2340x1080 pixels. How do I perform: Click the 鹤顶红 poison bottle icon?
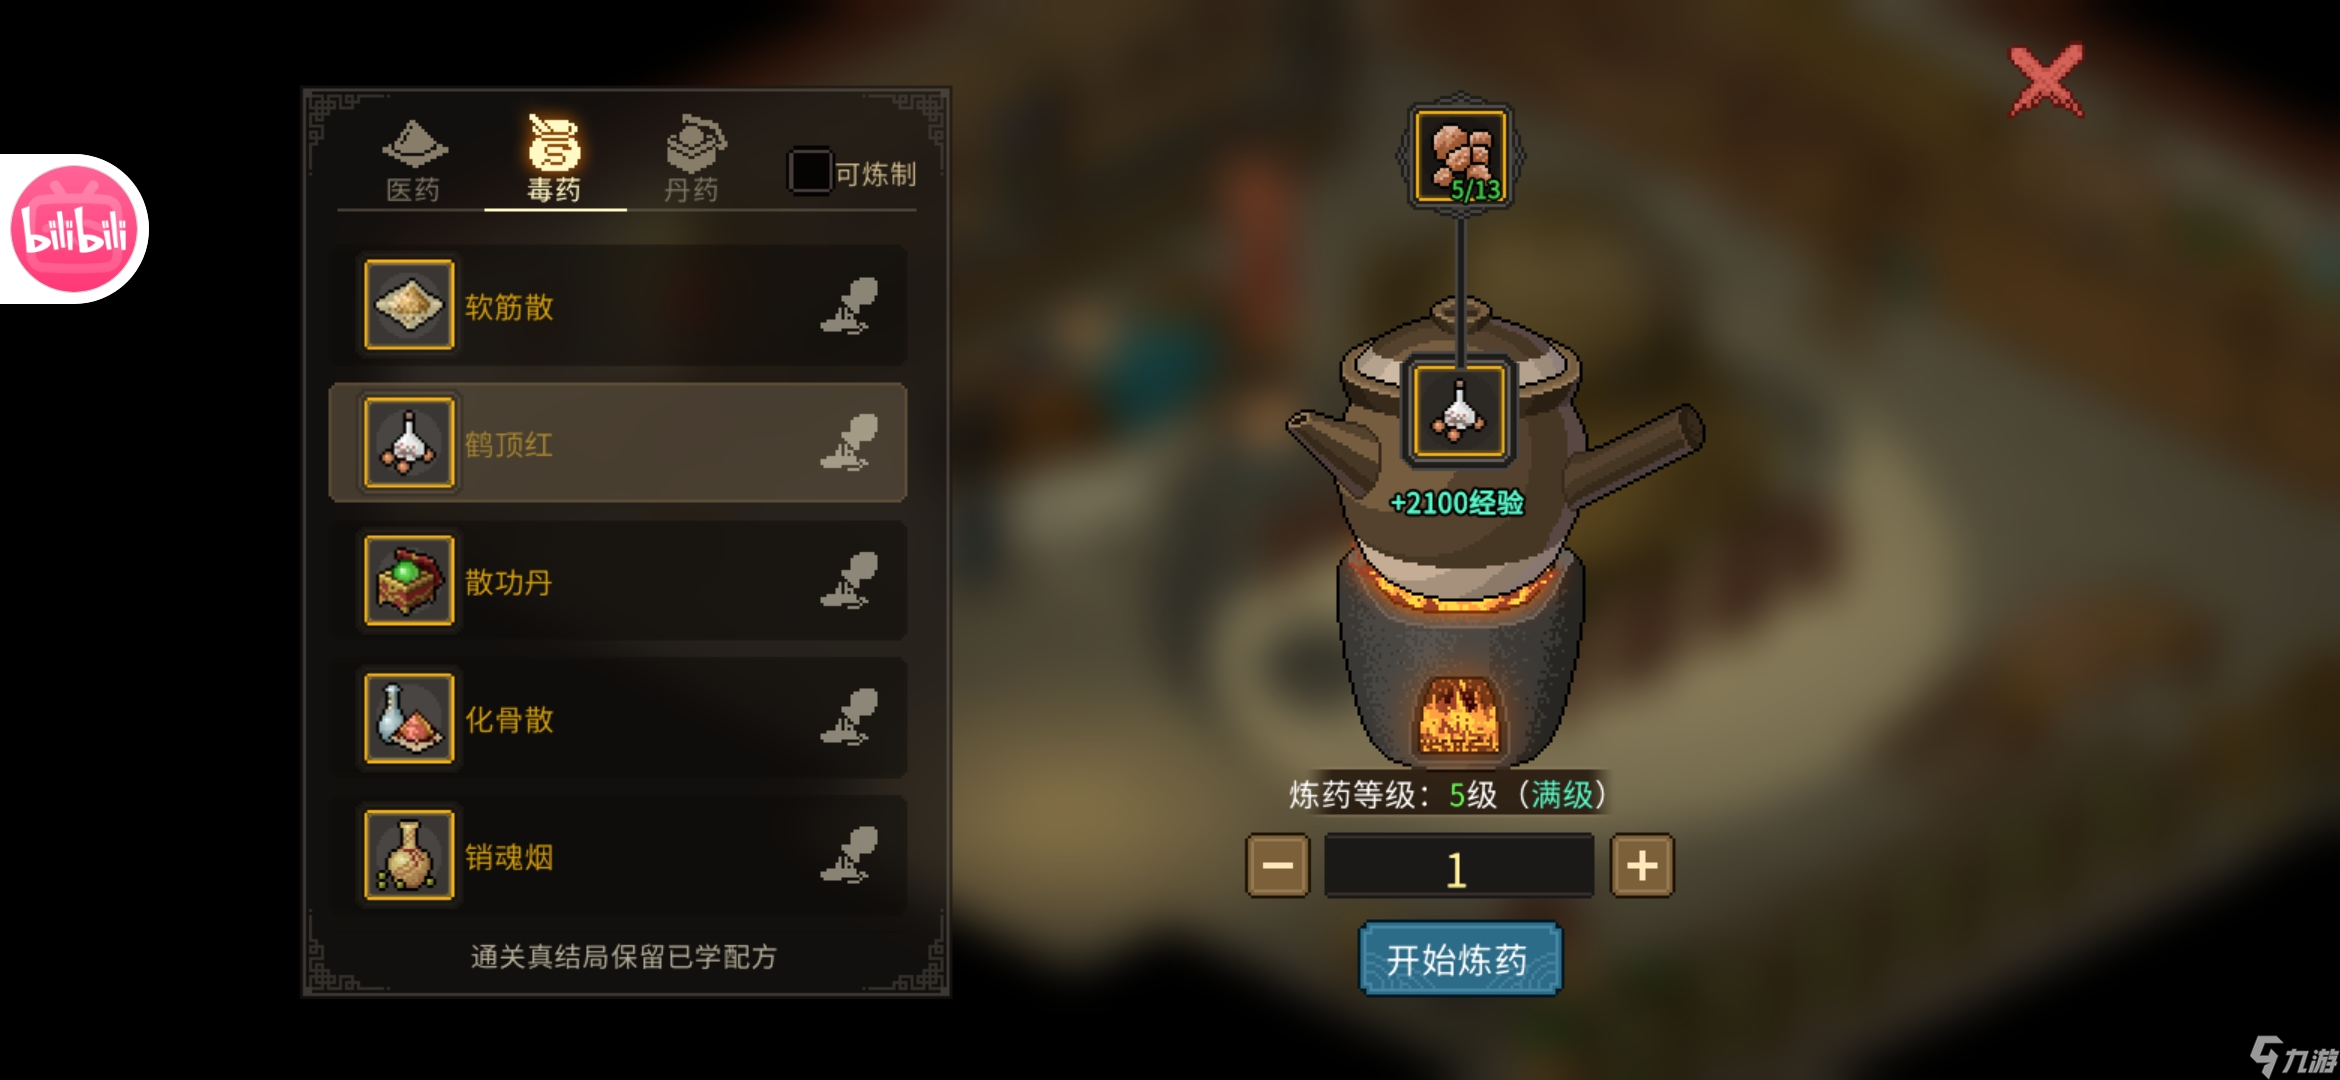409,442
